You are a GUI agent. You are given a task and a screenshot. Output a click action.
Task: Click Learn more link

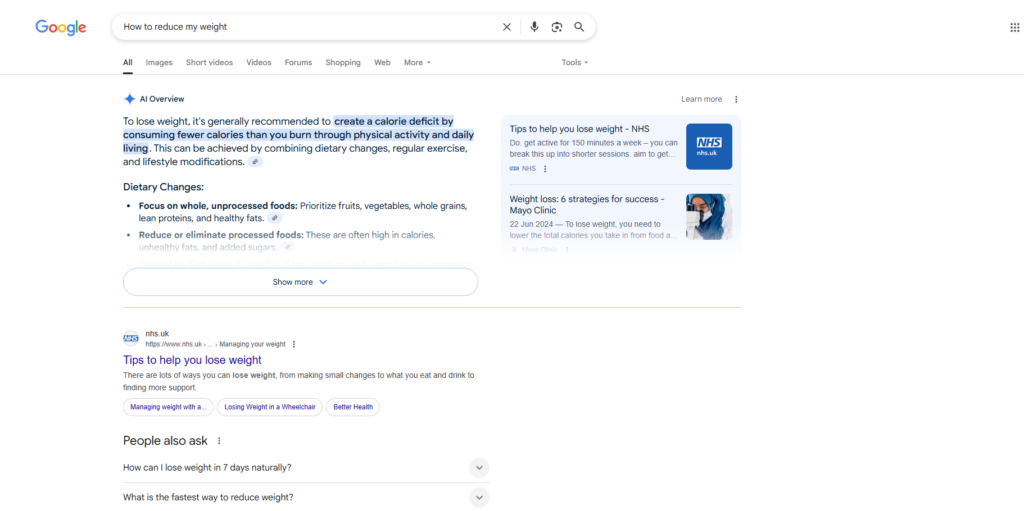coord(701,99)
